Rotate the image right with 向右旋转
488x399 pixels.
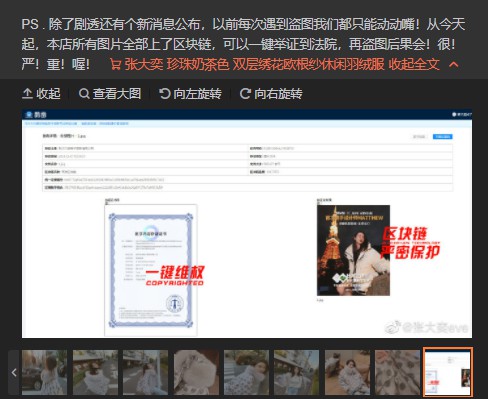point(271,94)
